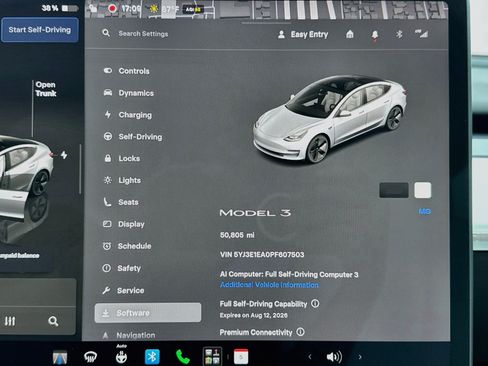Open the Calendar app in dock
This screenshot has width=488, height=366.
pyautogui.click(x=241, y=357)
